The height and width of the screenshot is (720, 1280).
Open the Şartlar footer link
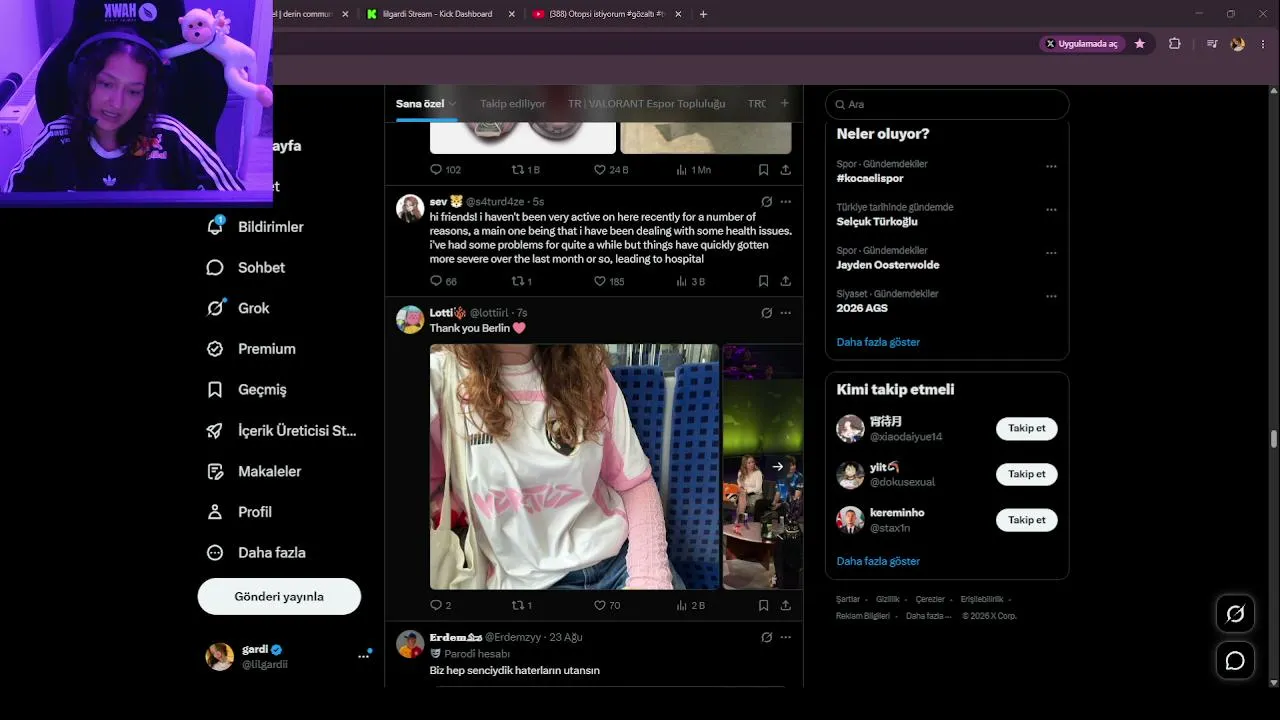click(848, 599)
